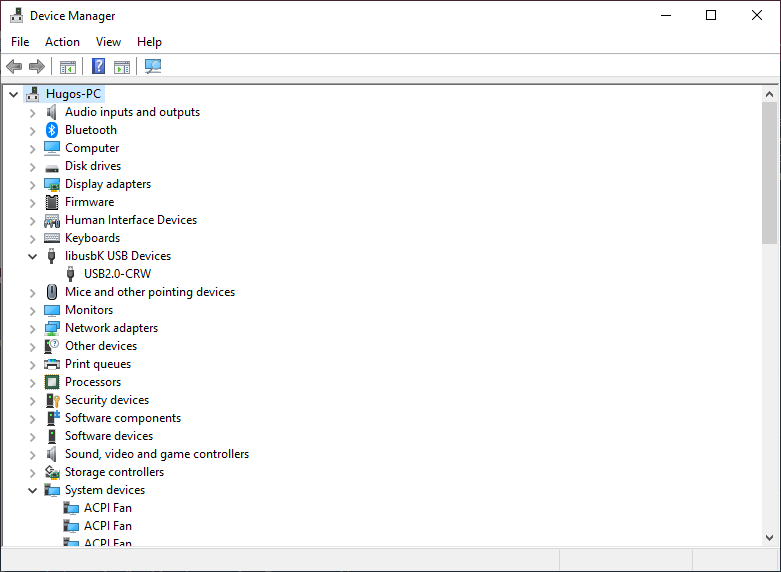Image resolution: width=781 pixels, height=572 pixels.
Task: Click the Display adapters icon
Action: pyautogui.click(x=52, y=184)
